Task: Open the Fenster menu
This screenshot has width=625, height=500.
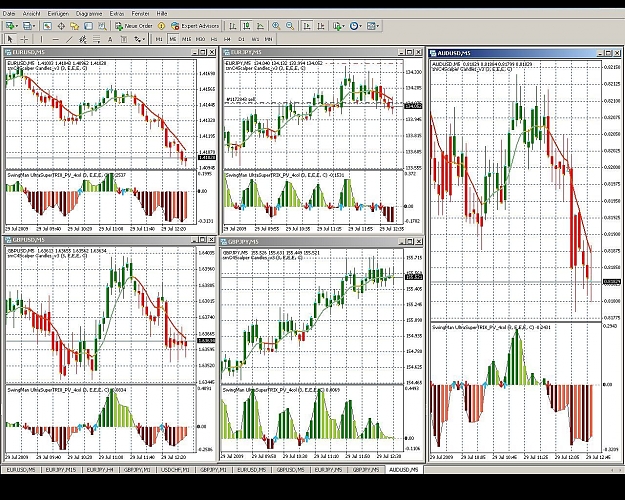Action: (140, 14)
